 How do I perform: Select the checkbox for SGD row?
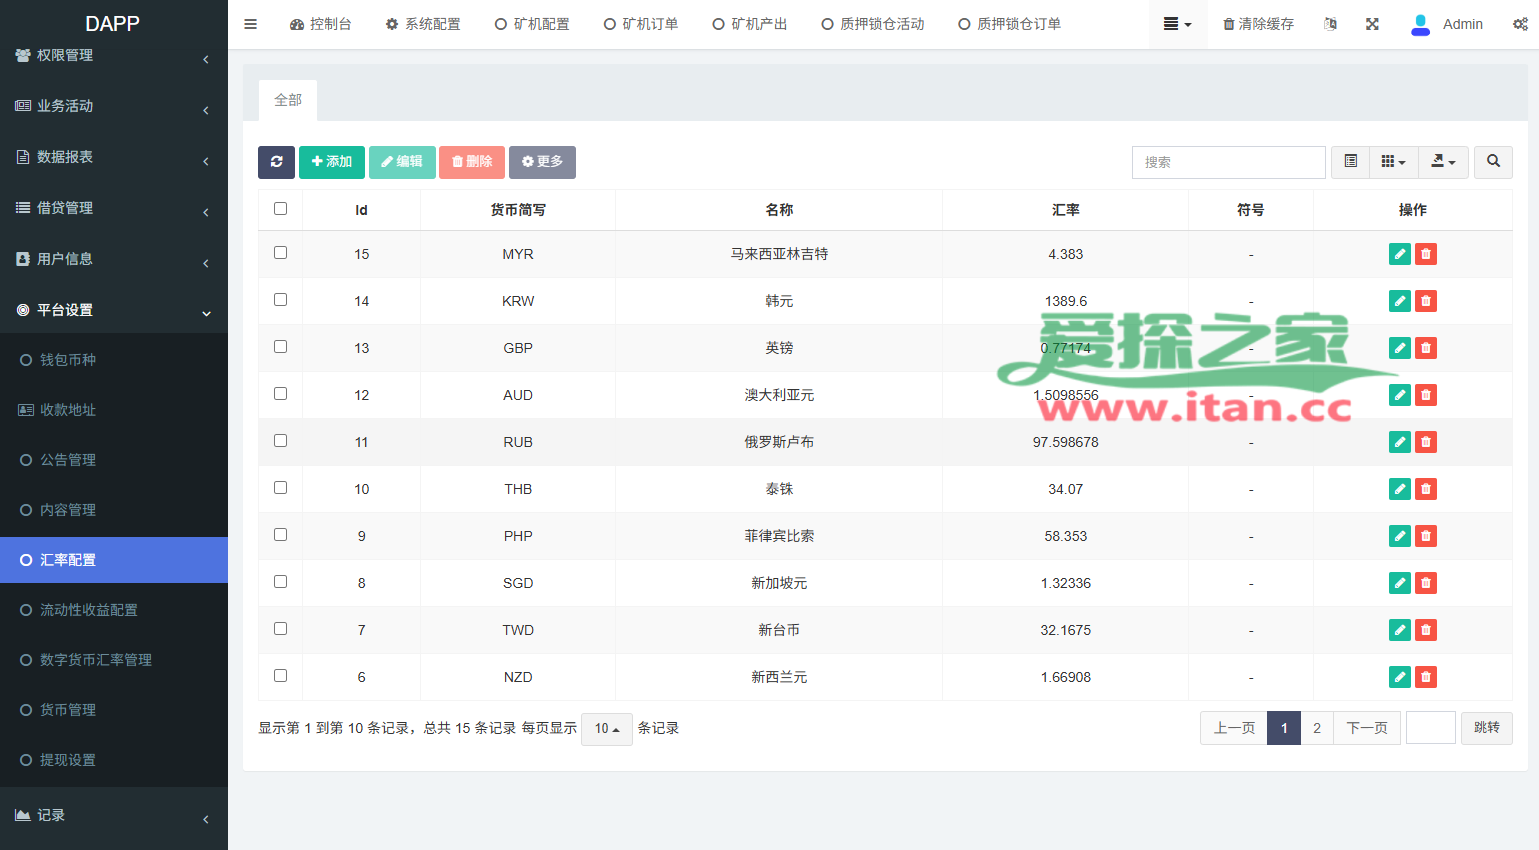coord(280,582)
